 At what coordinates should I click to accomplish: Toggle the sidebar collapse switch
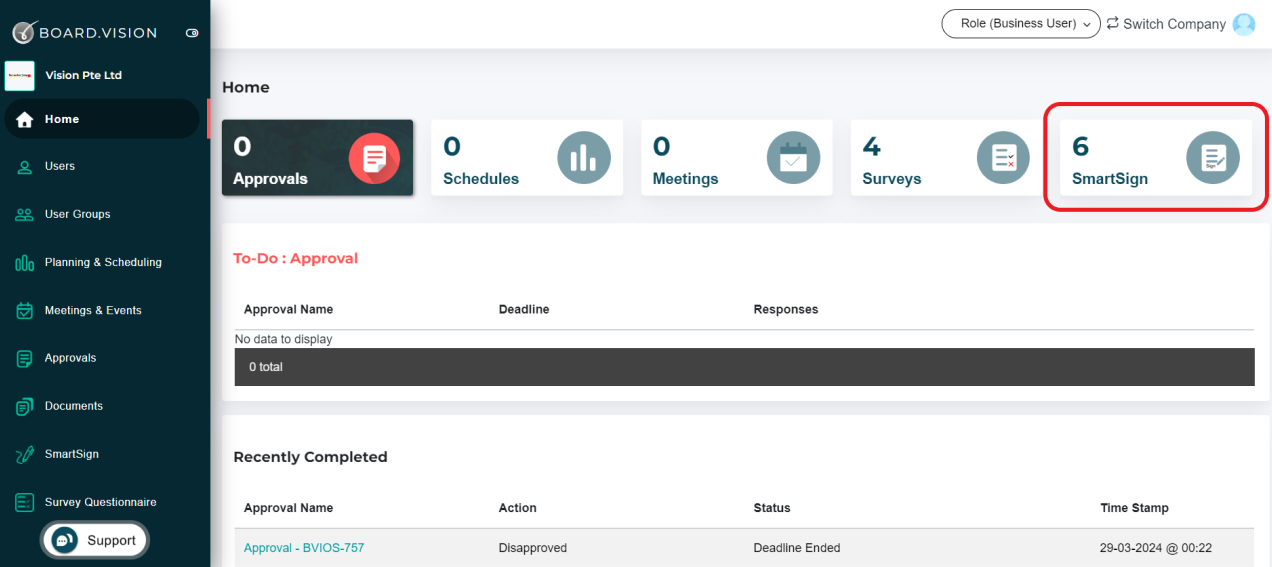point(192,33)
